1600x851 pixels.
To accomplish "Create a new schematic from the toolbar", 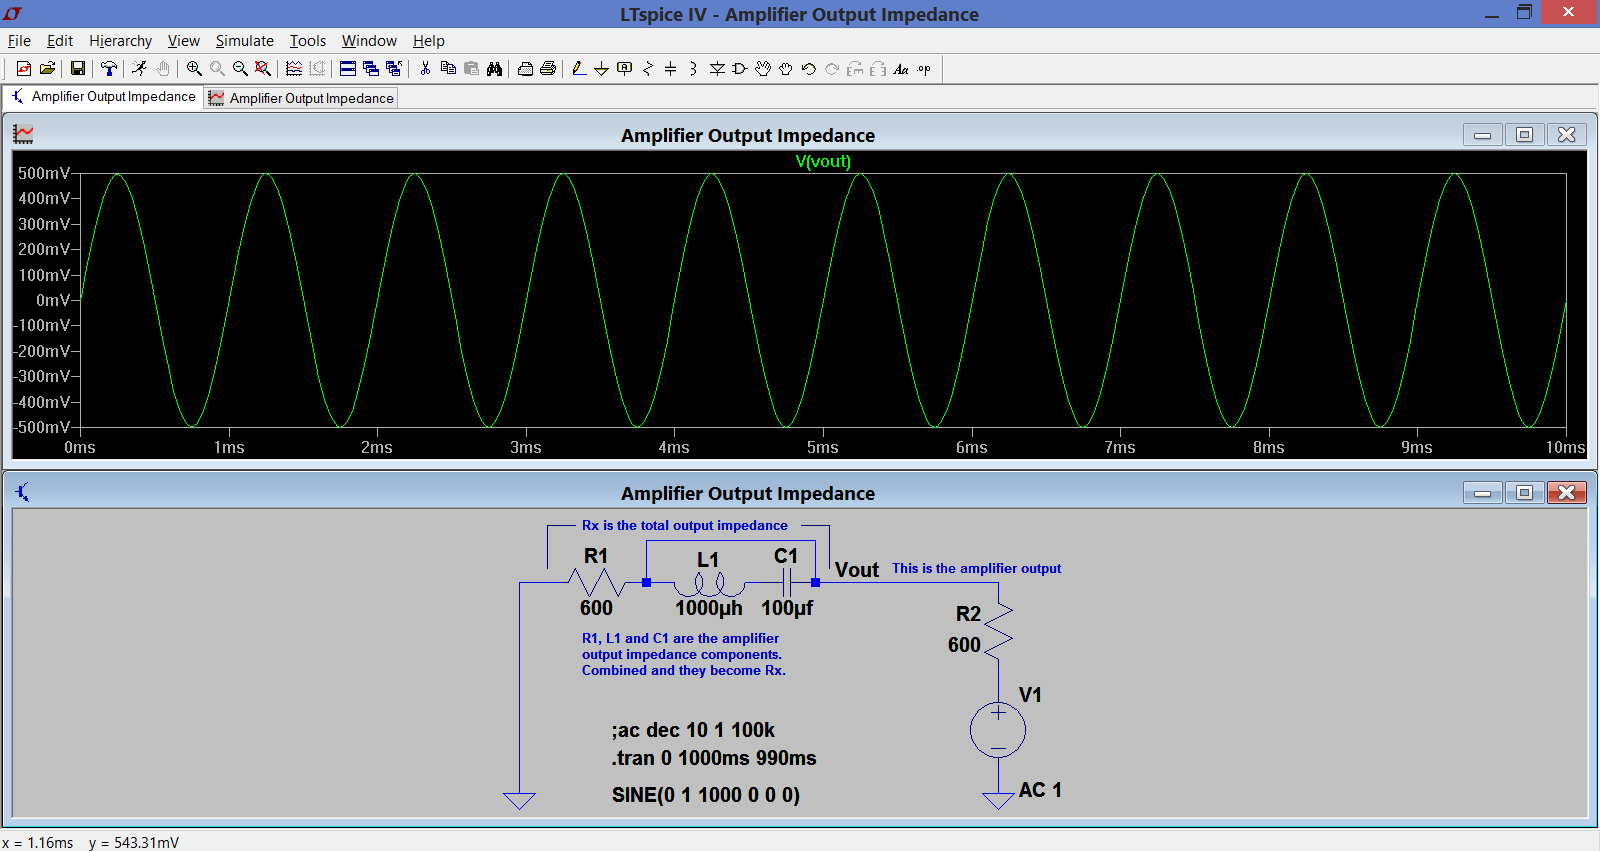I will (24, 69).
